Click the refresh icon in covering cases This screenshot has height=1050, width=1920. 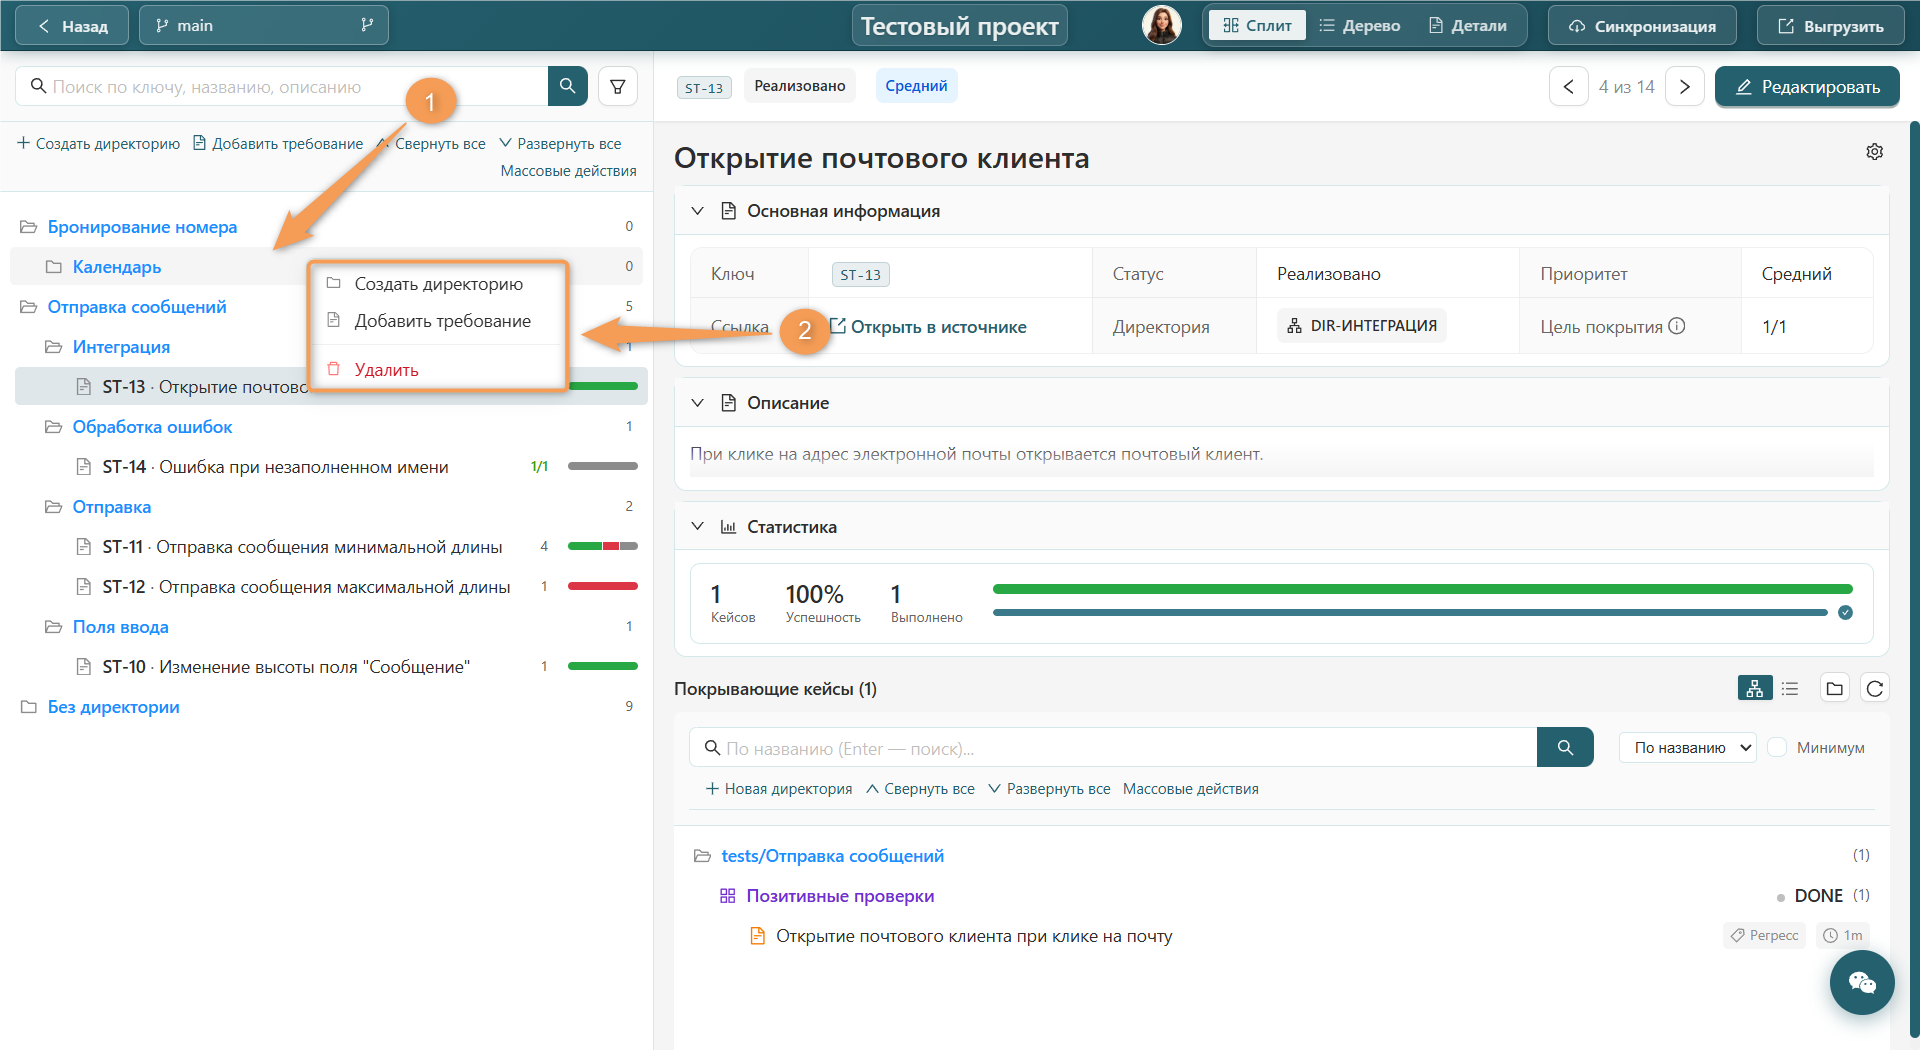point(1874,688)
